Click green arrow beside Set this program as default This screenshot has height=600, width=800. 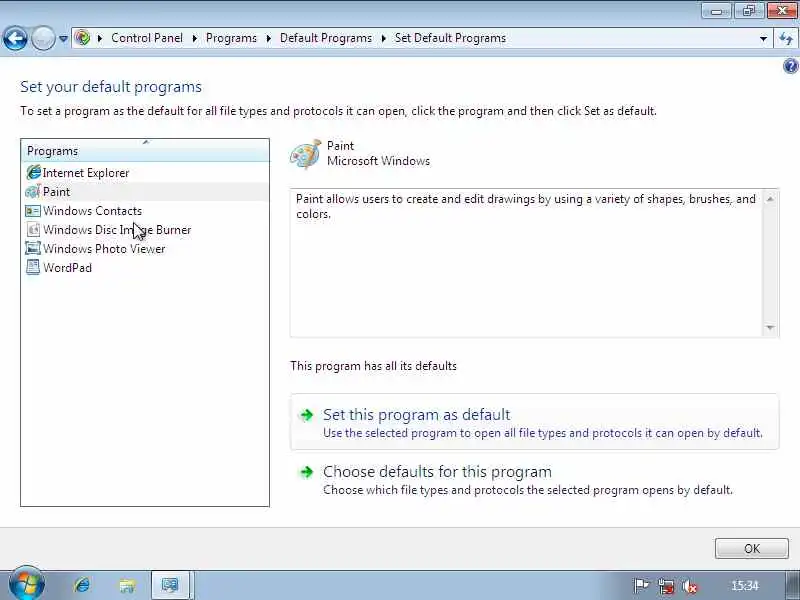tap(306, 415)
